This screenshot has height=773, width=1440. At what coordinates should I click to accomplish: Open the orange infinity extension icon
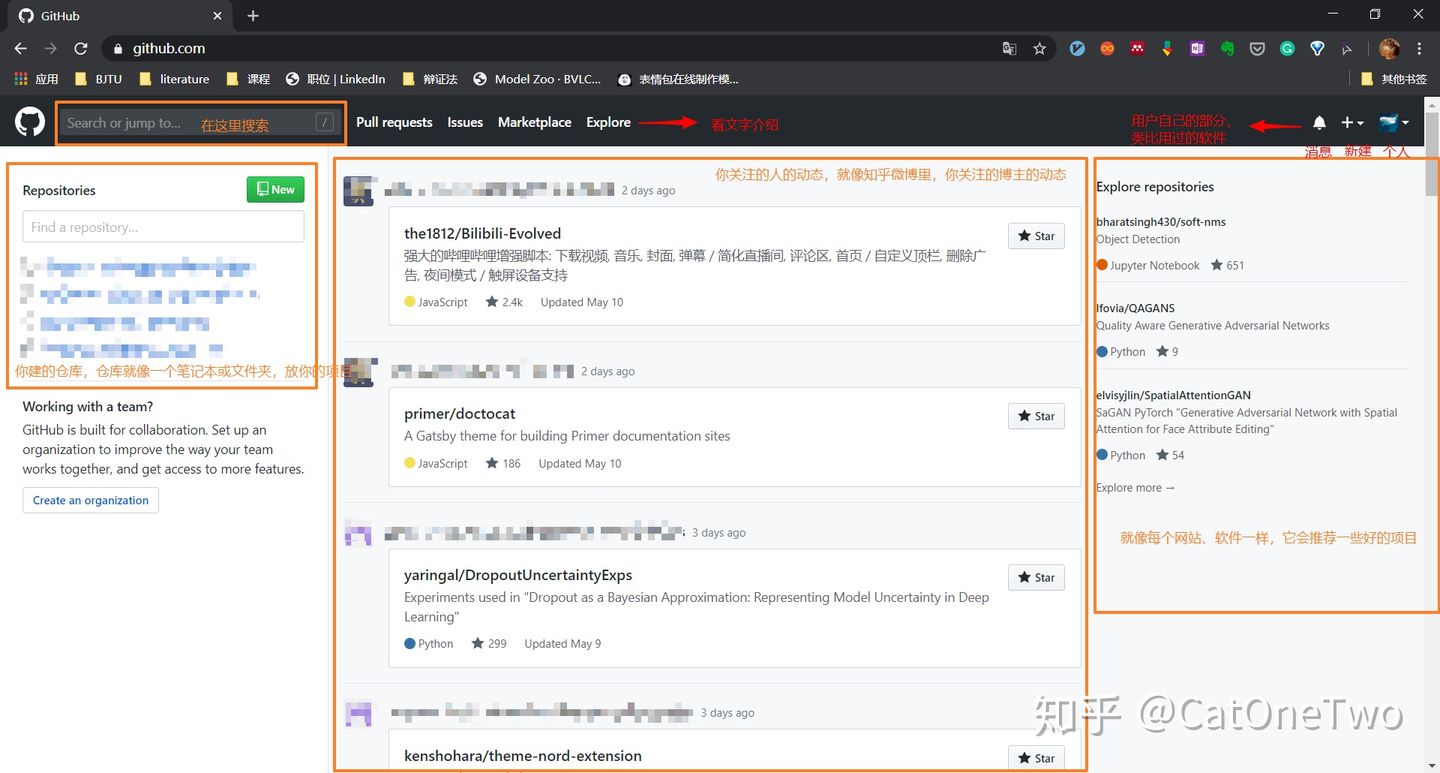coord(1107,48)
